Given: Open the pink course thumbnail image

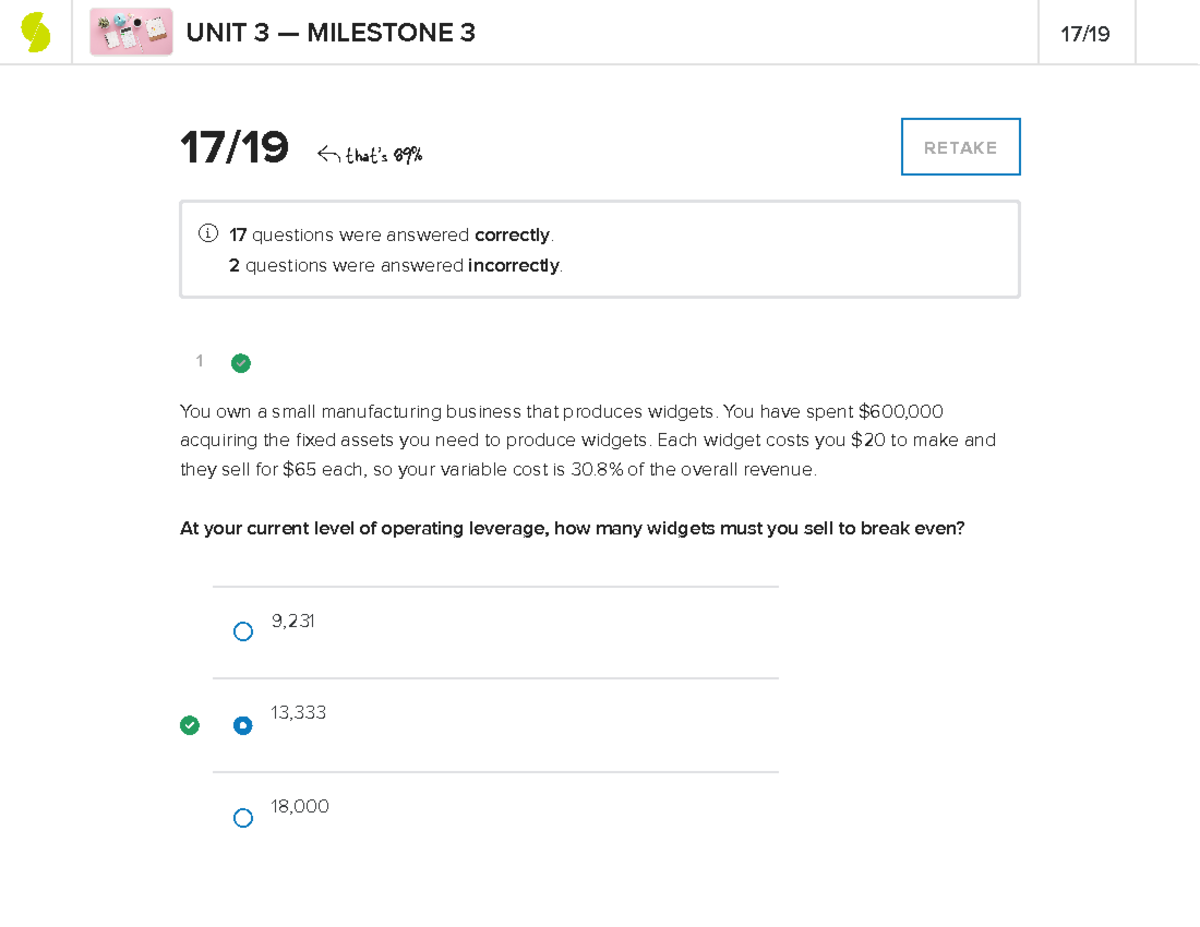Looking at the screenshot, I should 130,31.
